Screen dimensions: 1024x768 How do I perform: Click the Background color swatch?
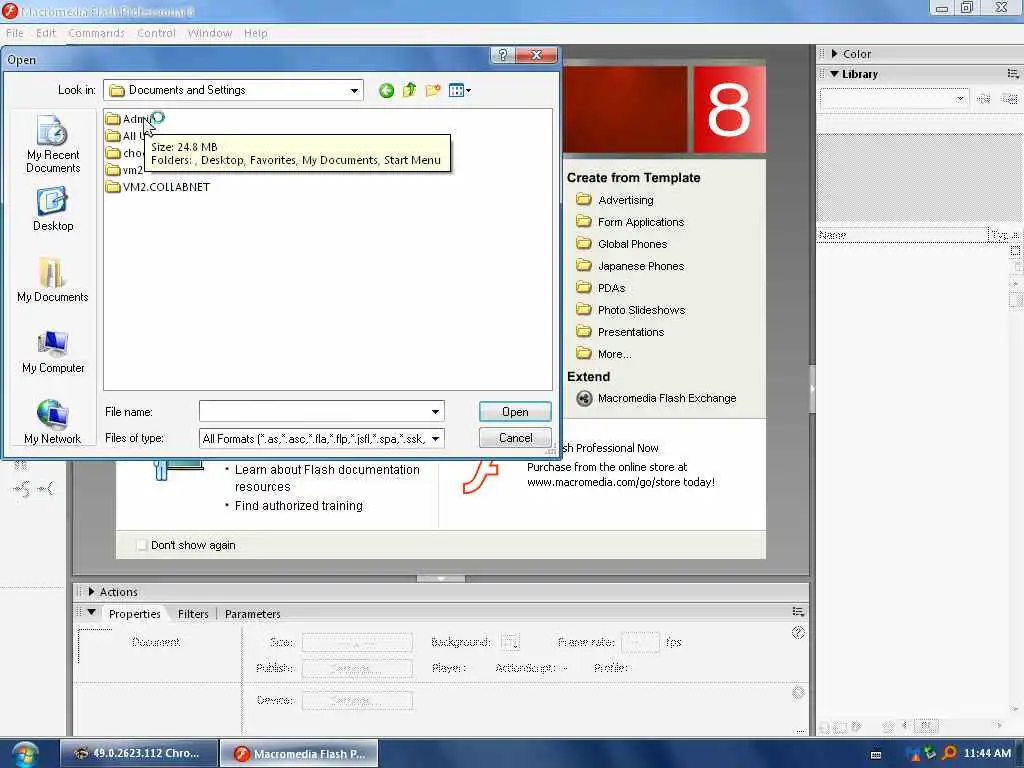pos(510,642)
